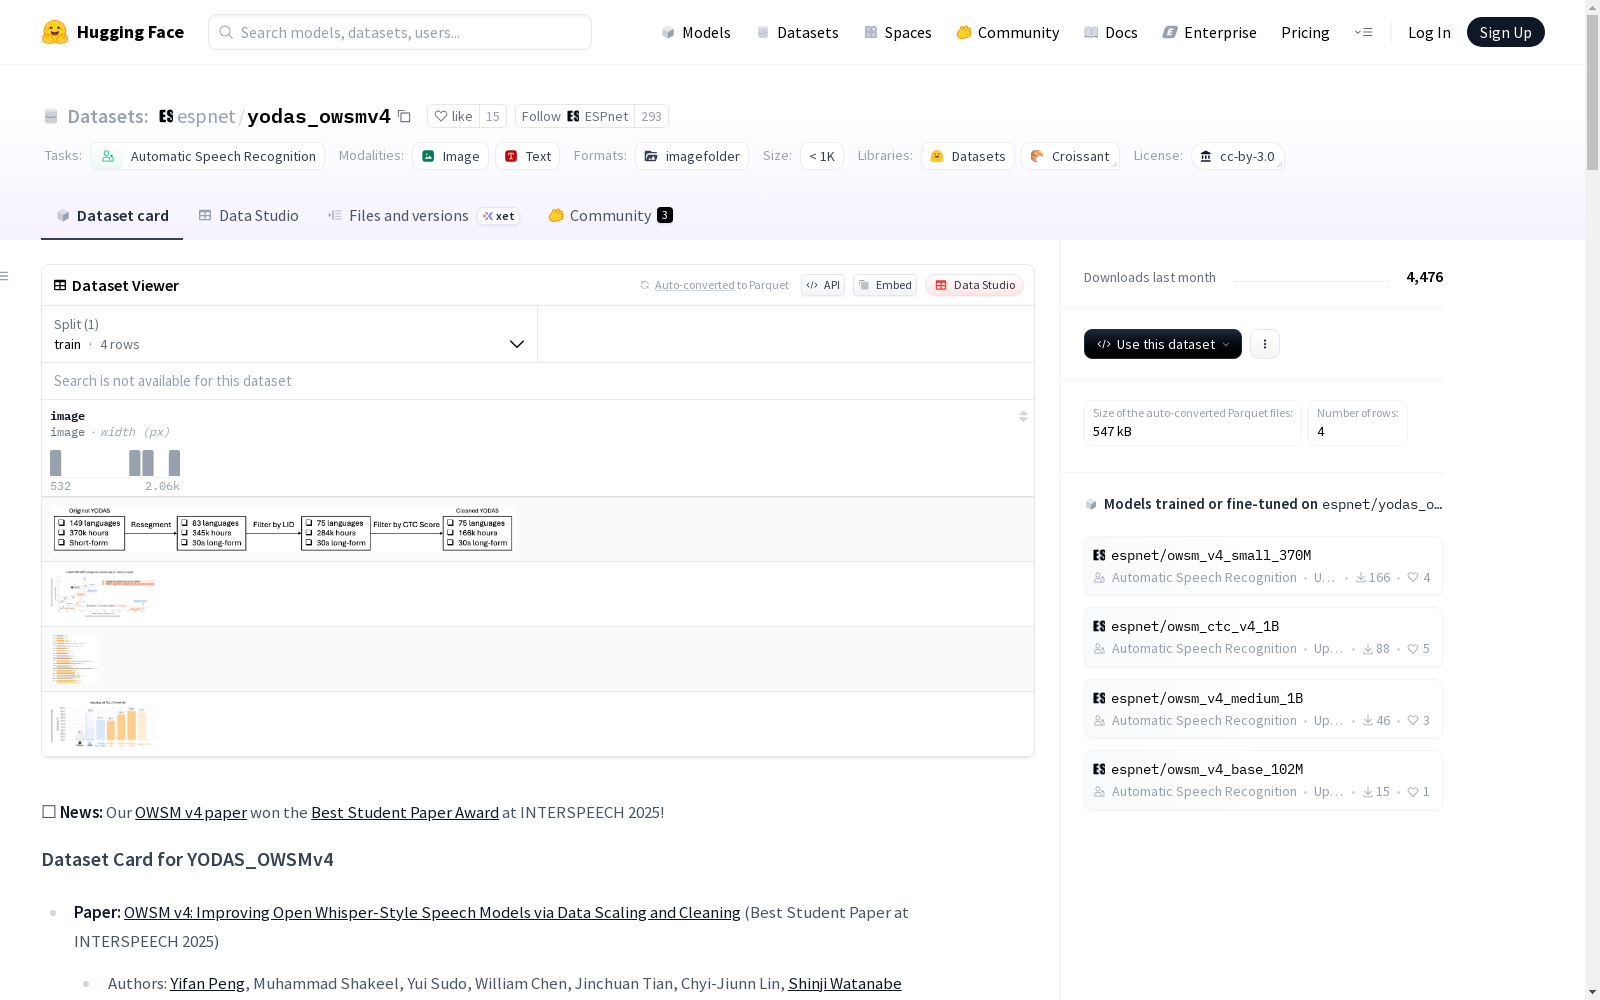Open the espnet/owsm_ctc_v4_1B model card
Screen dimensions: 1600x1000
(x=1263, y=637)
